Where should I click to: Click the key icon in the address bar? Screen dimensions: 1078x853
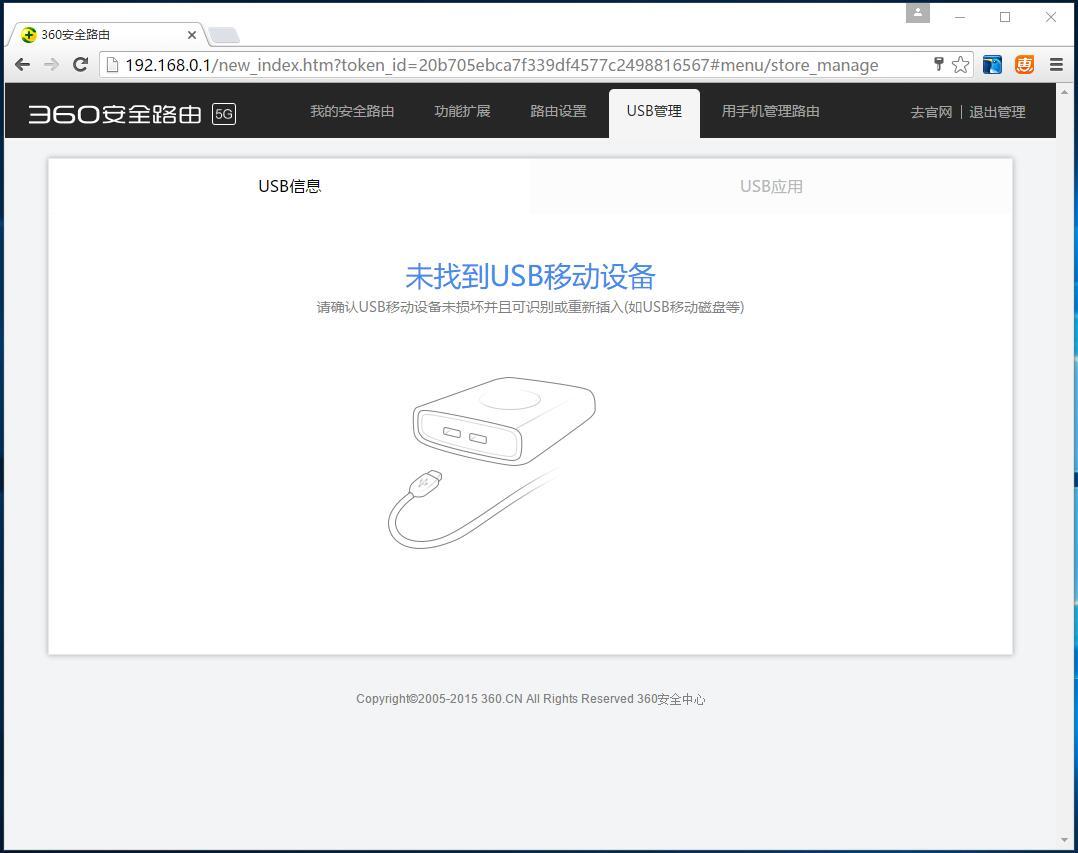pyautogui.click(x=938, y=64)
